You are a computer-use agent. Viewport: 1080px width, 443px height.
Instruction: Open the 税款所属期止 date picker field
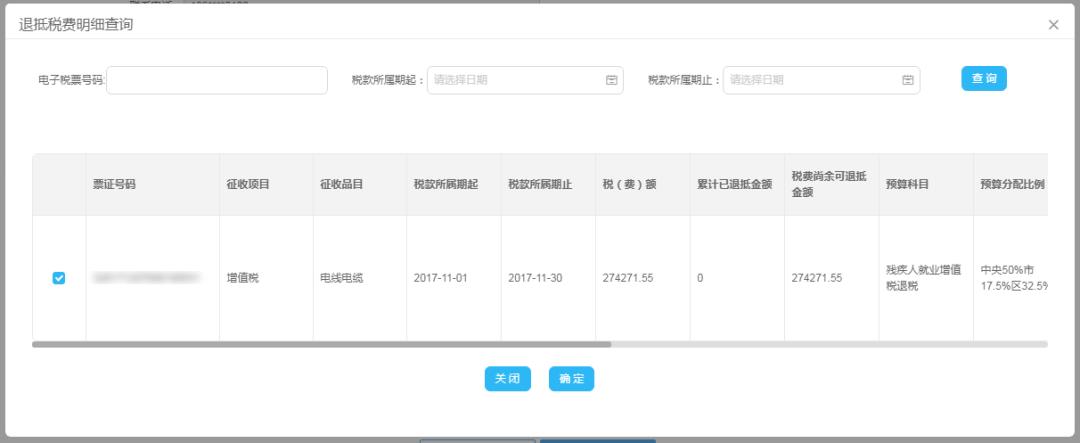click(x=812, y=80)
